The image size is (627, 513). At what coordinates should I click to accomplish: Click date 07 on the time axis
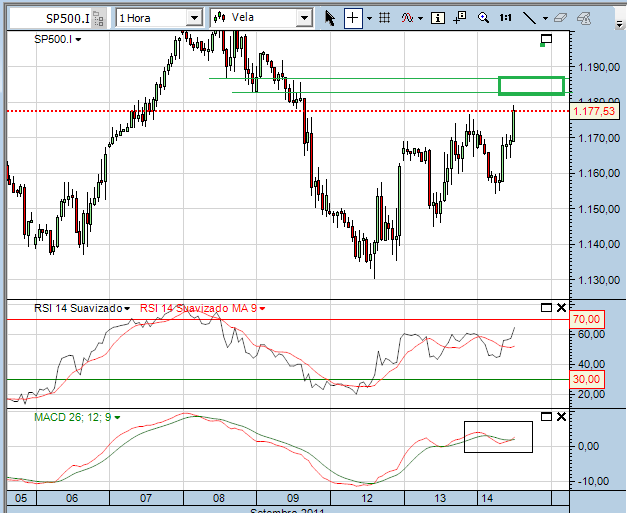tap(146, 498)
